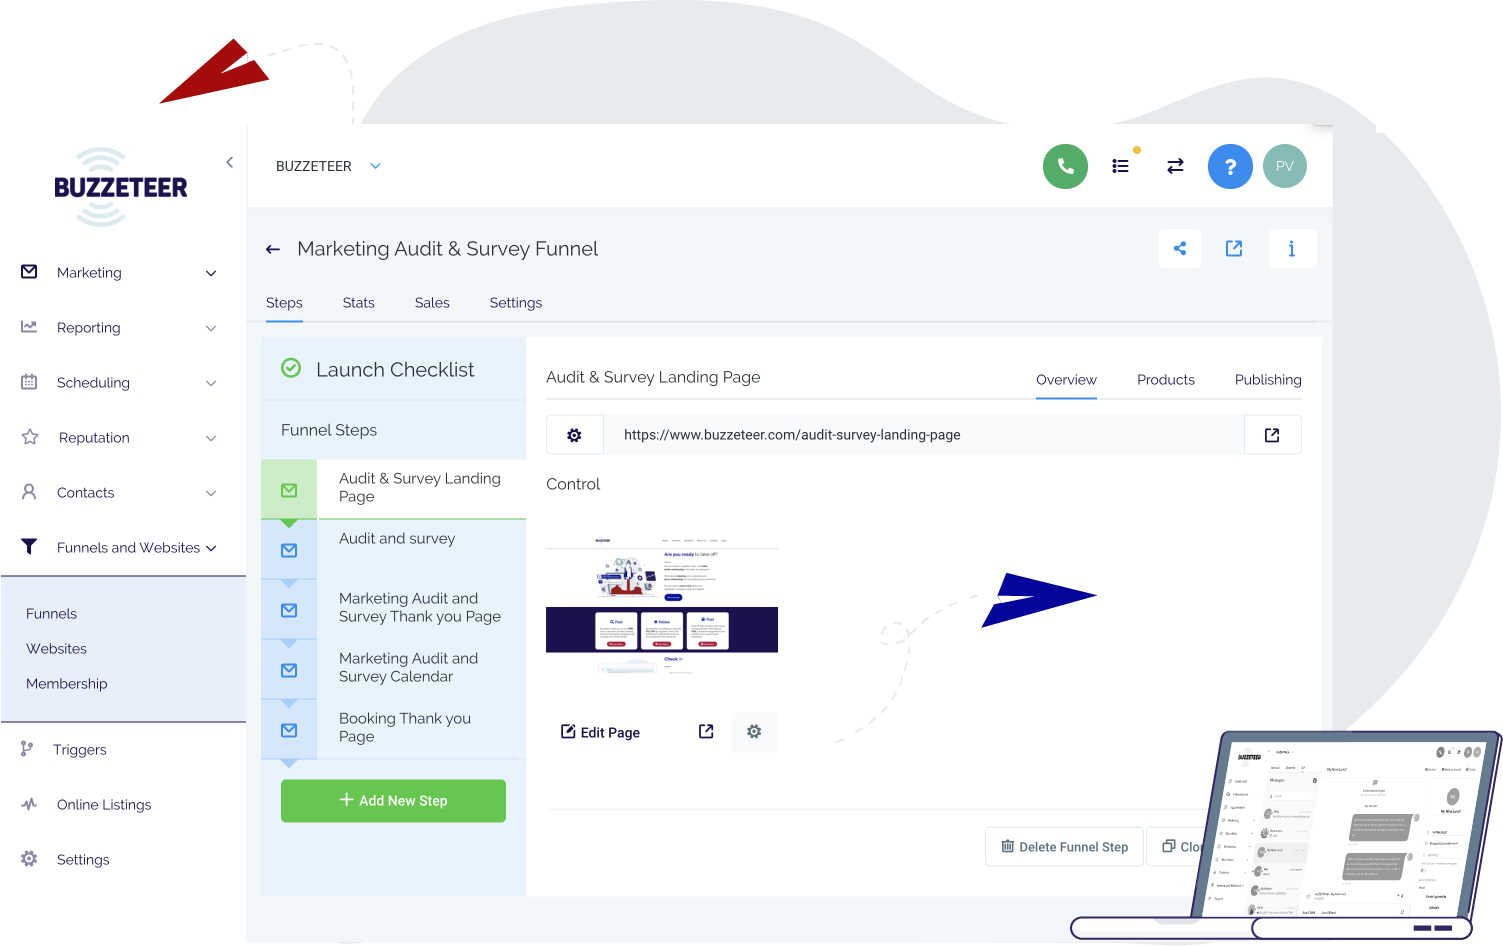Expand the Reputation menu chevron
Viewport: 1503px width, 946px height.
click(x=211, y=438)
